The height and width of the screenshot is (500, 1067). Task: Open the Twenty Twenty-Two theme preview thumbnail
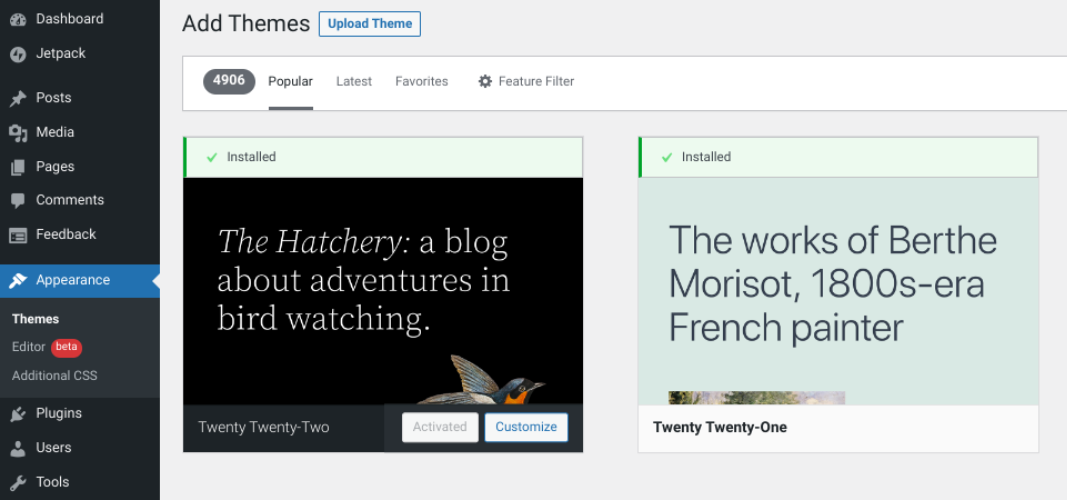click(383, 291)
